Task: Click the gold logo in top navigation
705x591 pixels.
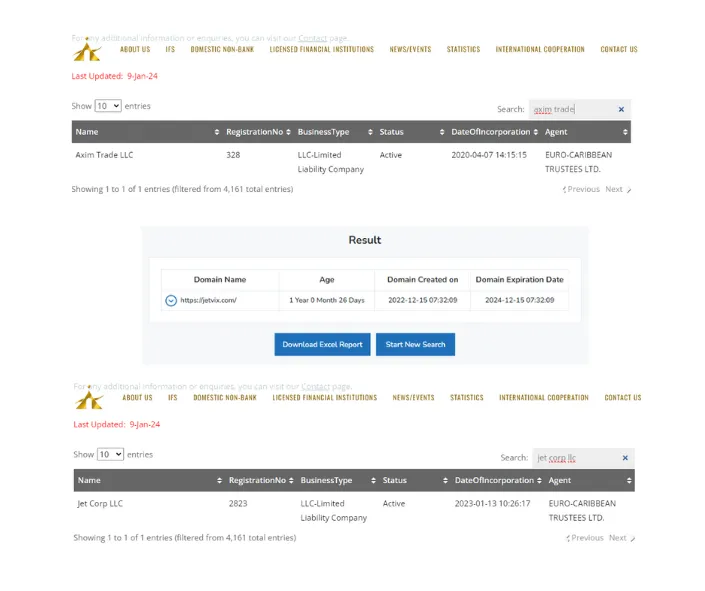Action: [87, 51]
